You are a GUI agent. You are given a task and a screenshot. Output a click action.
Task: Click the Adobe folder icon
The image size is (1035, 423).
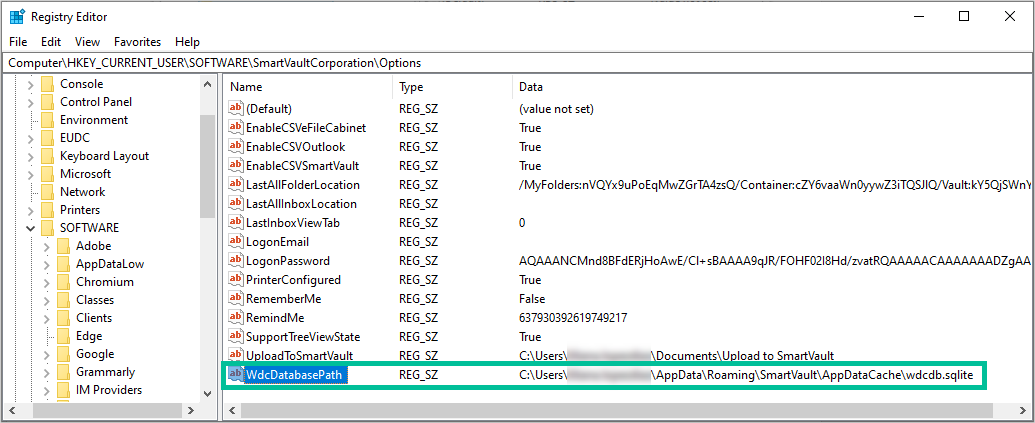[x=63, y=246]
